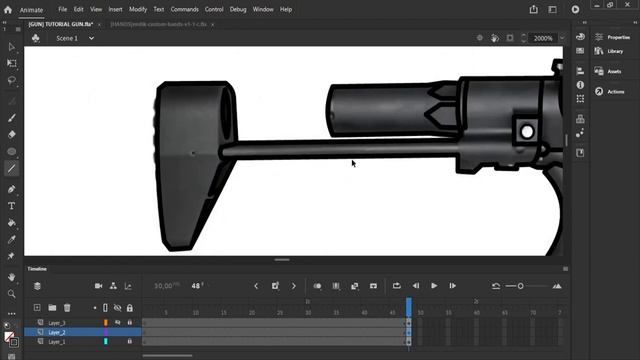Toggle Center Stage icon
Viewport: 640px width, 360px height.
(x=480, y=38)
